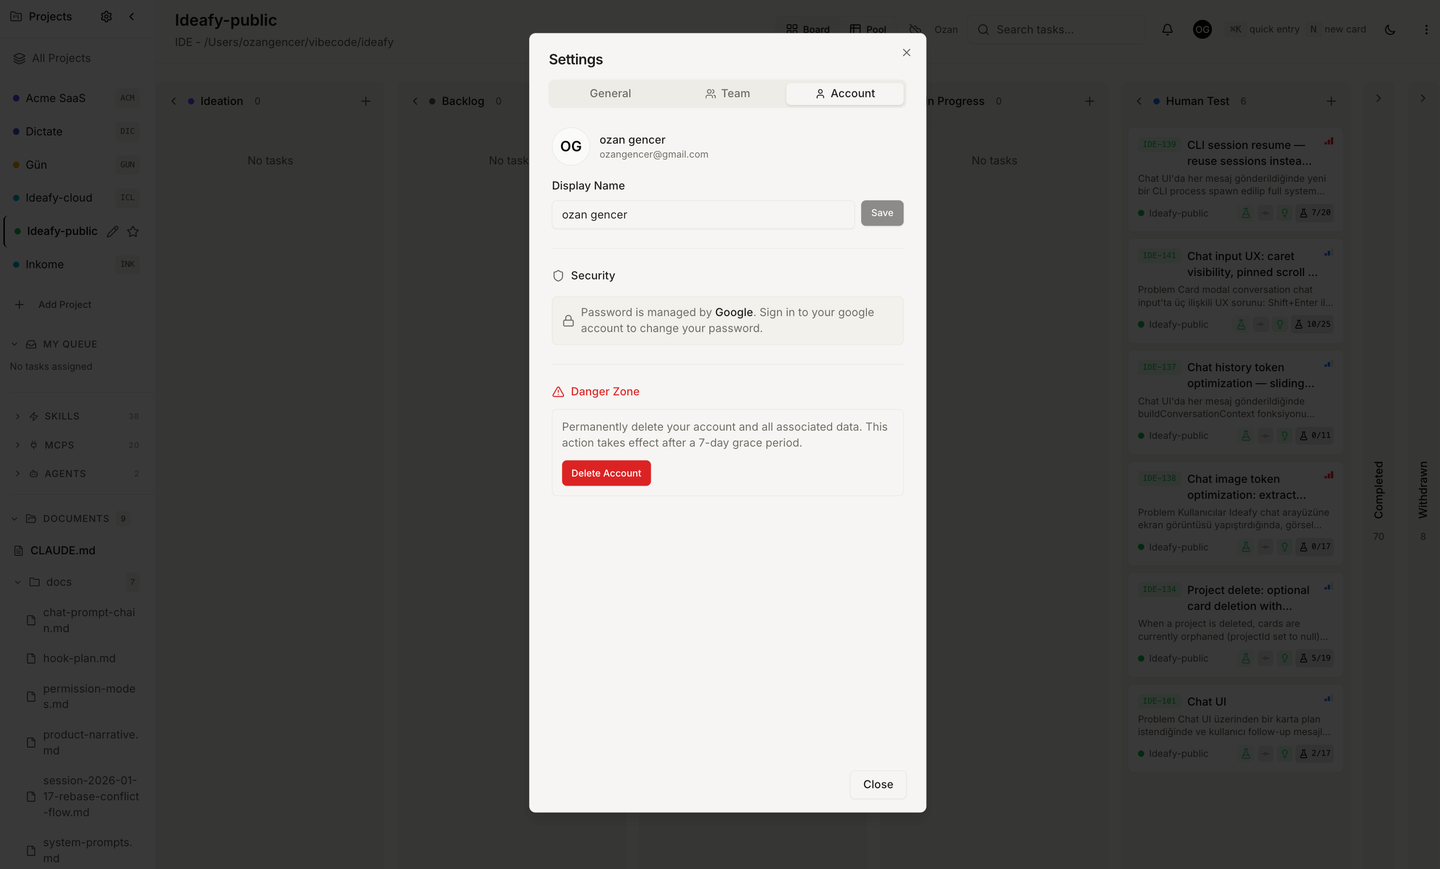Open the 10/25 test counter on IDE-141
1440x869 pixels.
(1313, 324)
